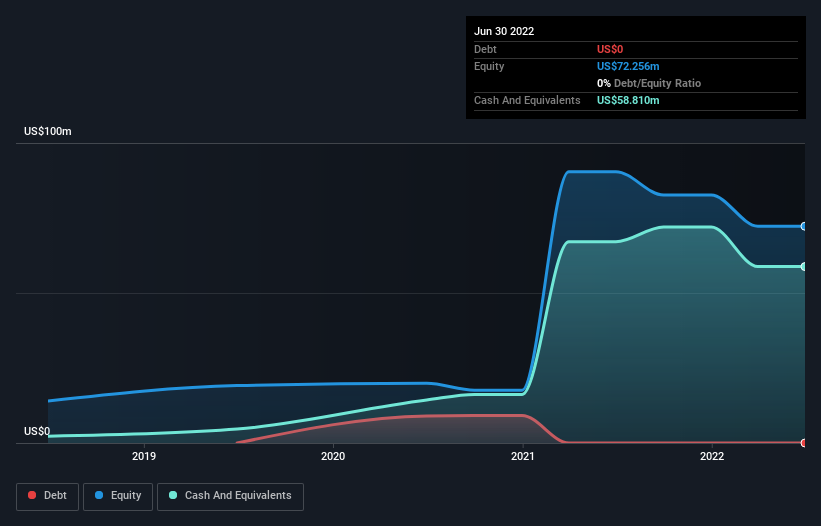
Task: Click the 2019 x-axis label
Action: pos(144,456)
